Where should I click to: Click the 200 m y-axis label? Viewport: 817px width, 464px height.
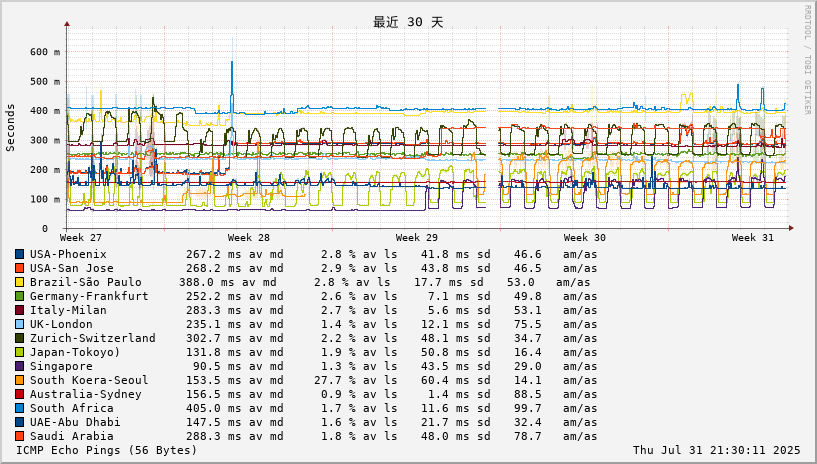[45, 170]
